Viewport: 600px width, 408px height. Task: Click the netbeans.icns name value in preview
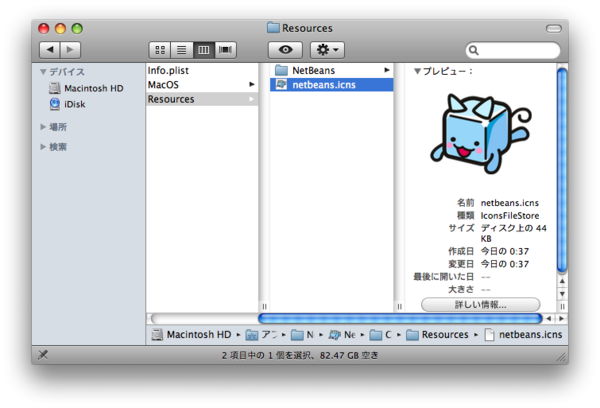click(x=510, y=203)
